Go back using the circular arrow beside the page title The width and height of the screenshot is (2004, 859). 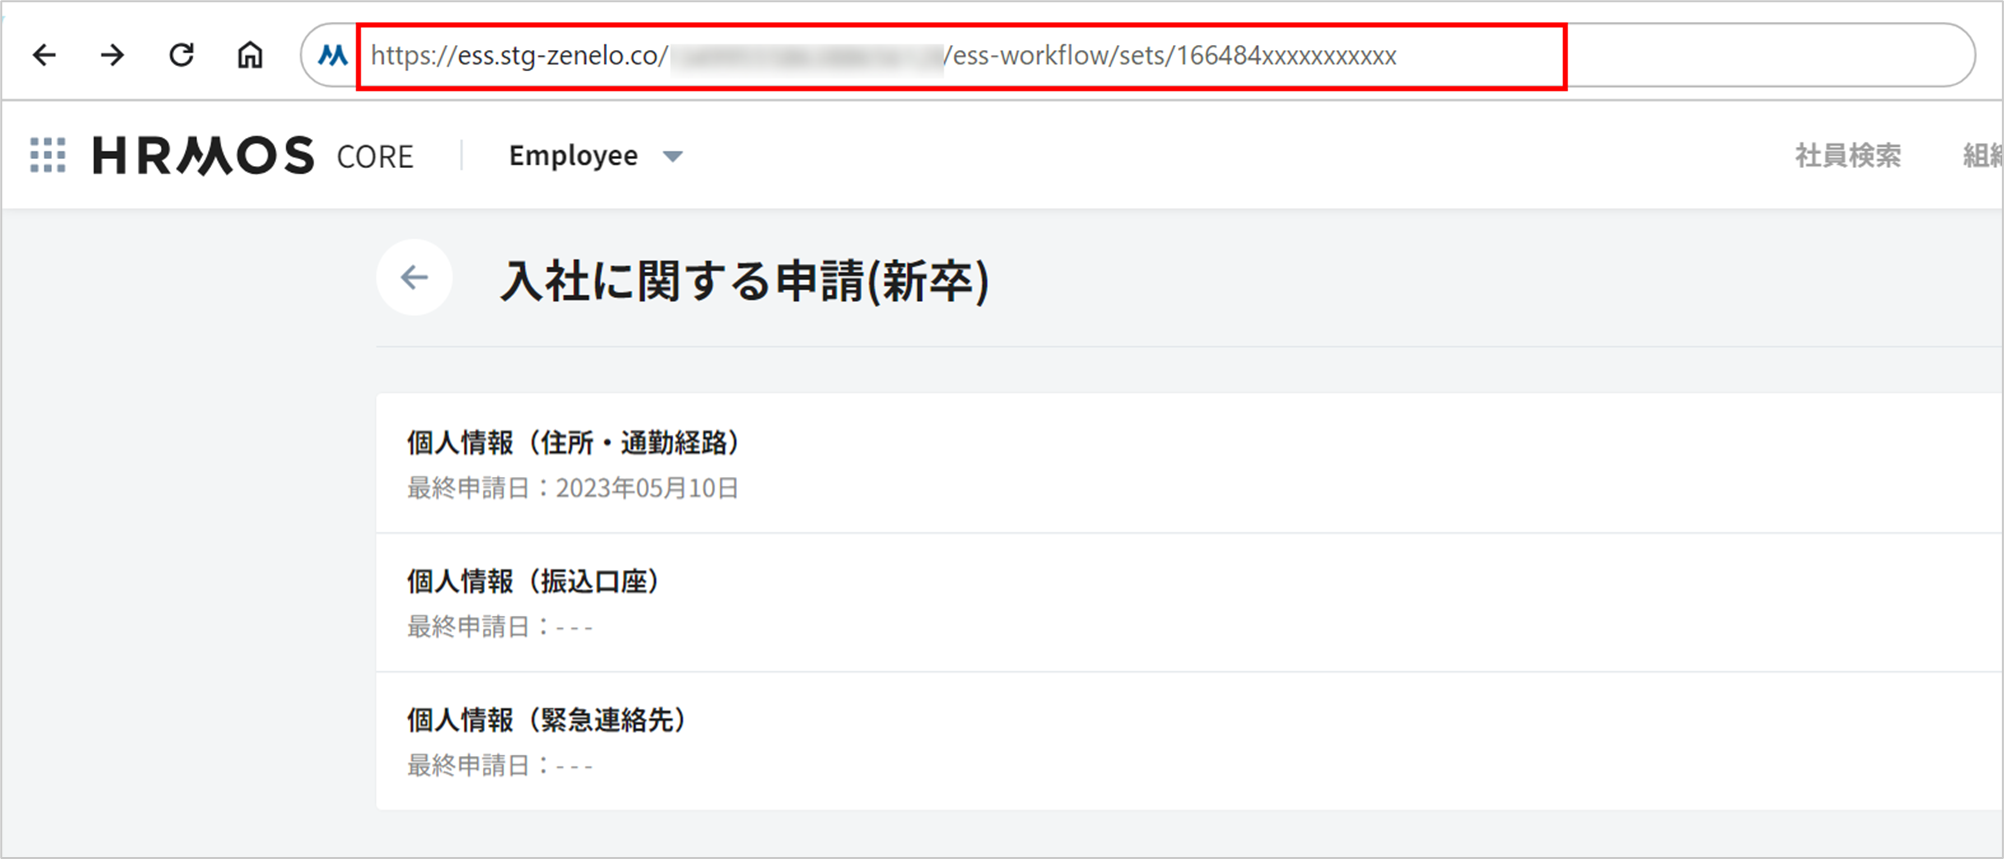click(414, 278)
